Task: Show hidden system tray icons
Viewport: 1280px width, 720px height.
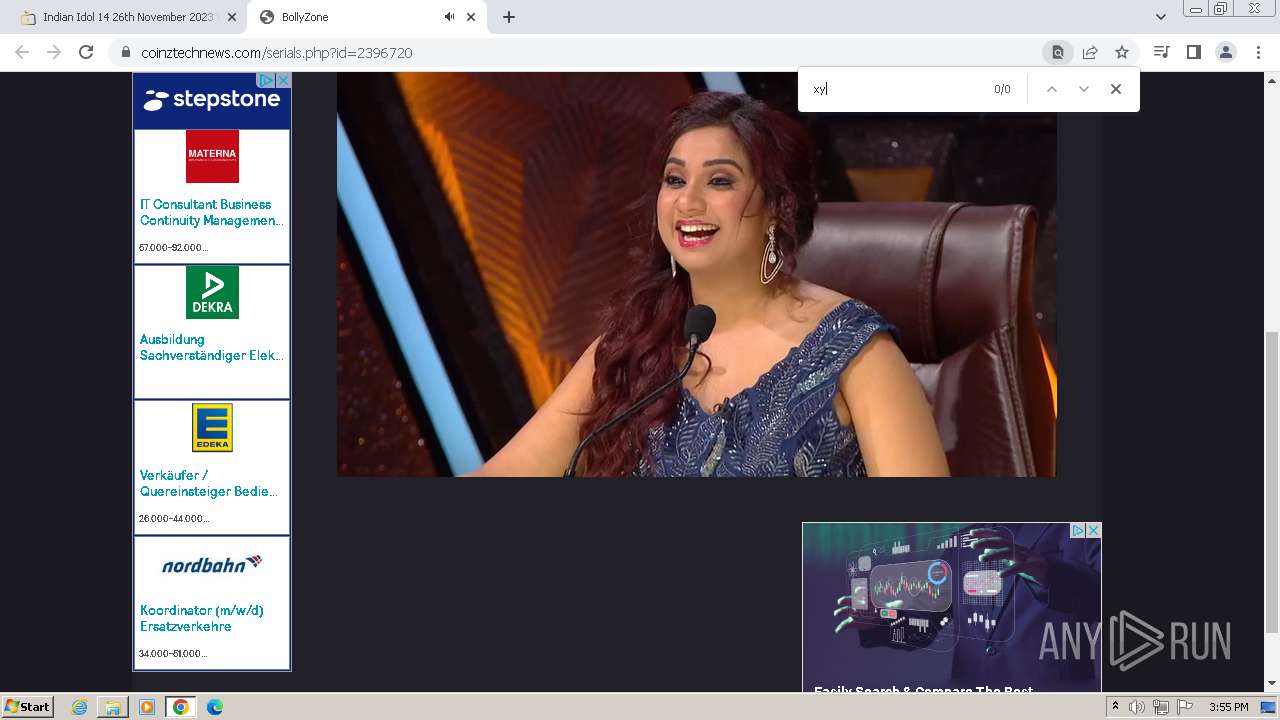Action: pos(1115,707)
